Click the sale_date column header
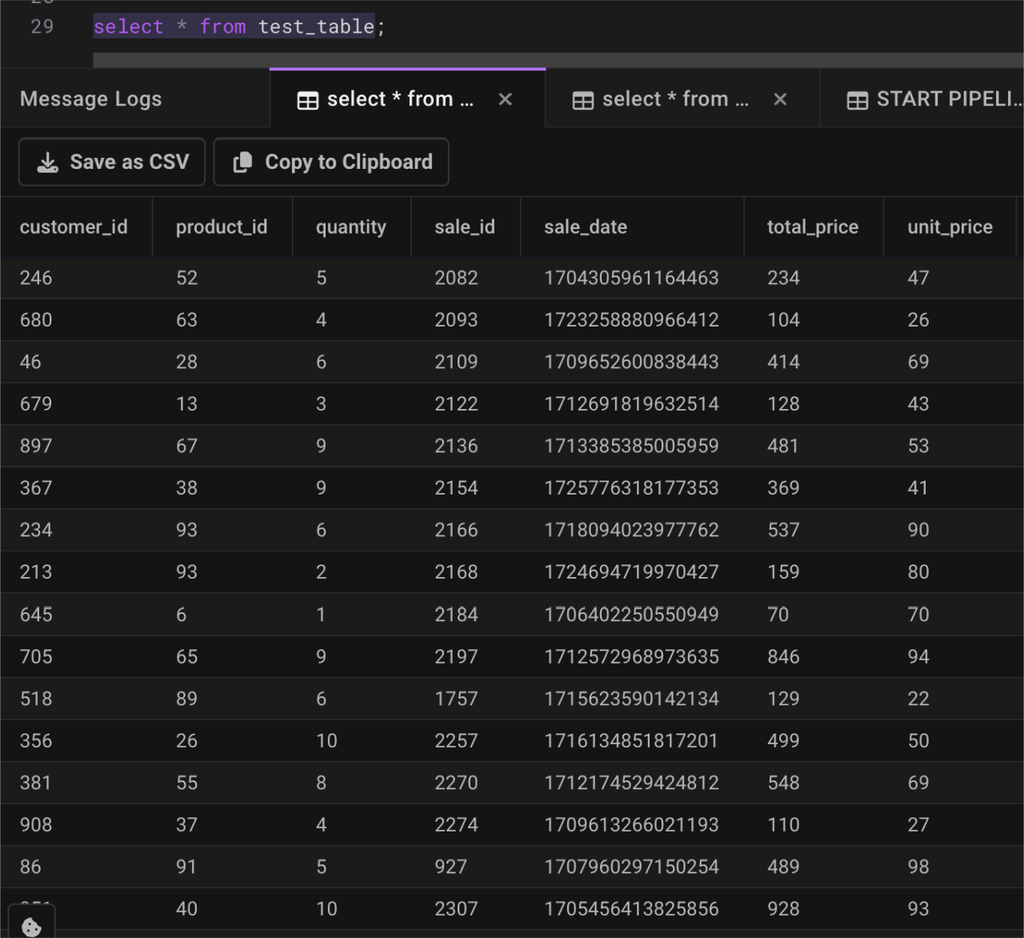 click(586, 227)
